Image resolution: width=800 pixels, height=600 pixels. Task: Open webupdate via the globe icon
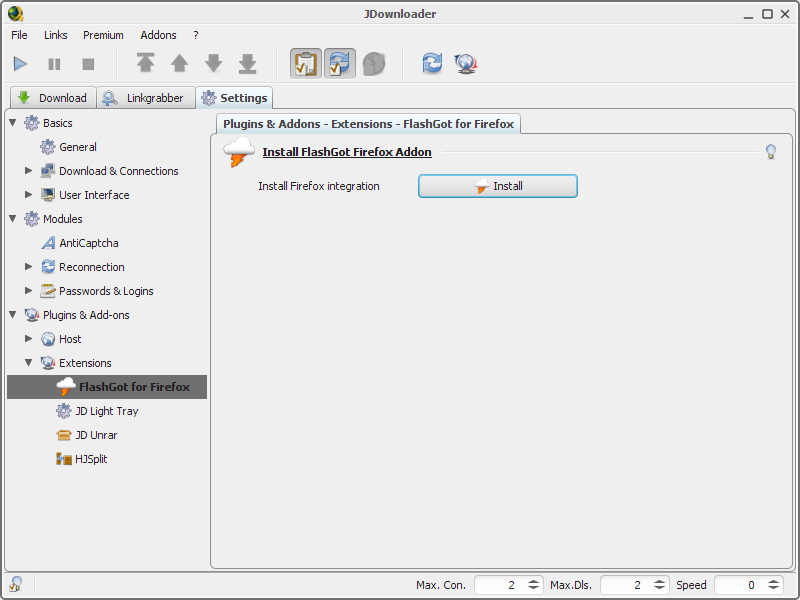pos(465,63)
